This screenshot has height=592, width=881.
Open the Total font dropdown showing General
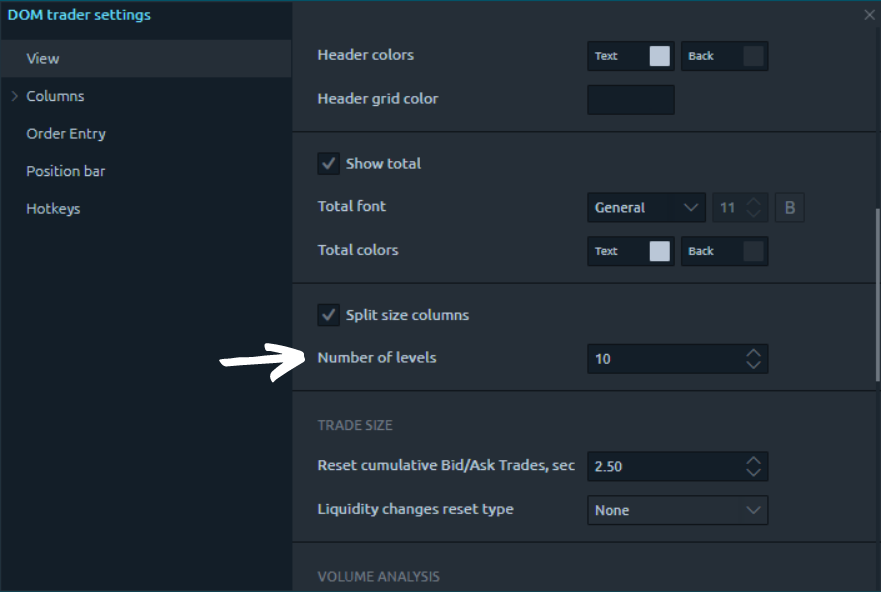point(645,207)
